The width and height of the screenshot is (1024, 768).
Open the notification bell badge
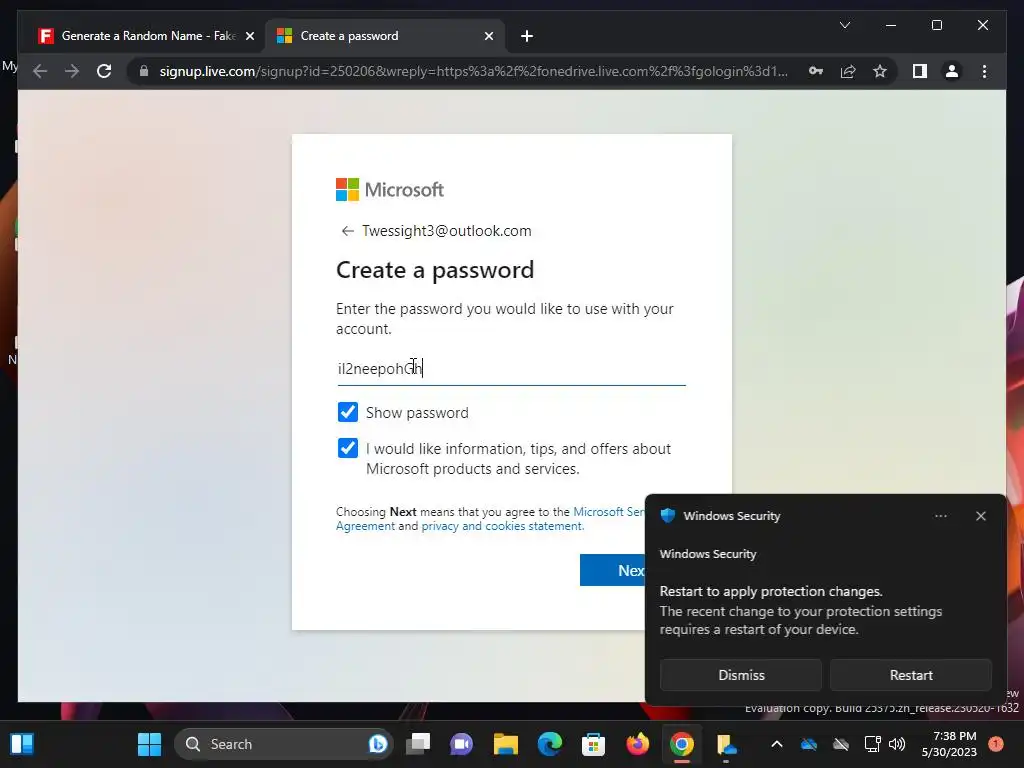[996, 744]
